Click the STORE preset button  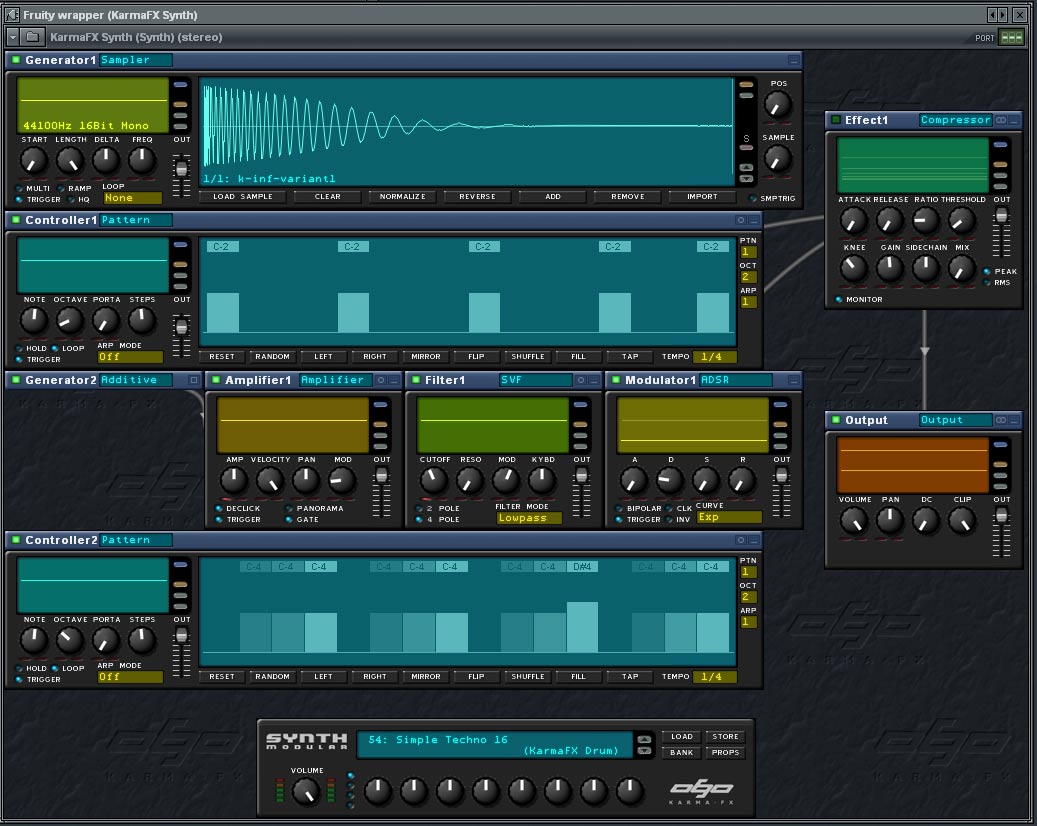coord(725,737)
